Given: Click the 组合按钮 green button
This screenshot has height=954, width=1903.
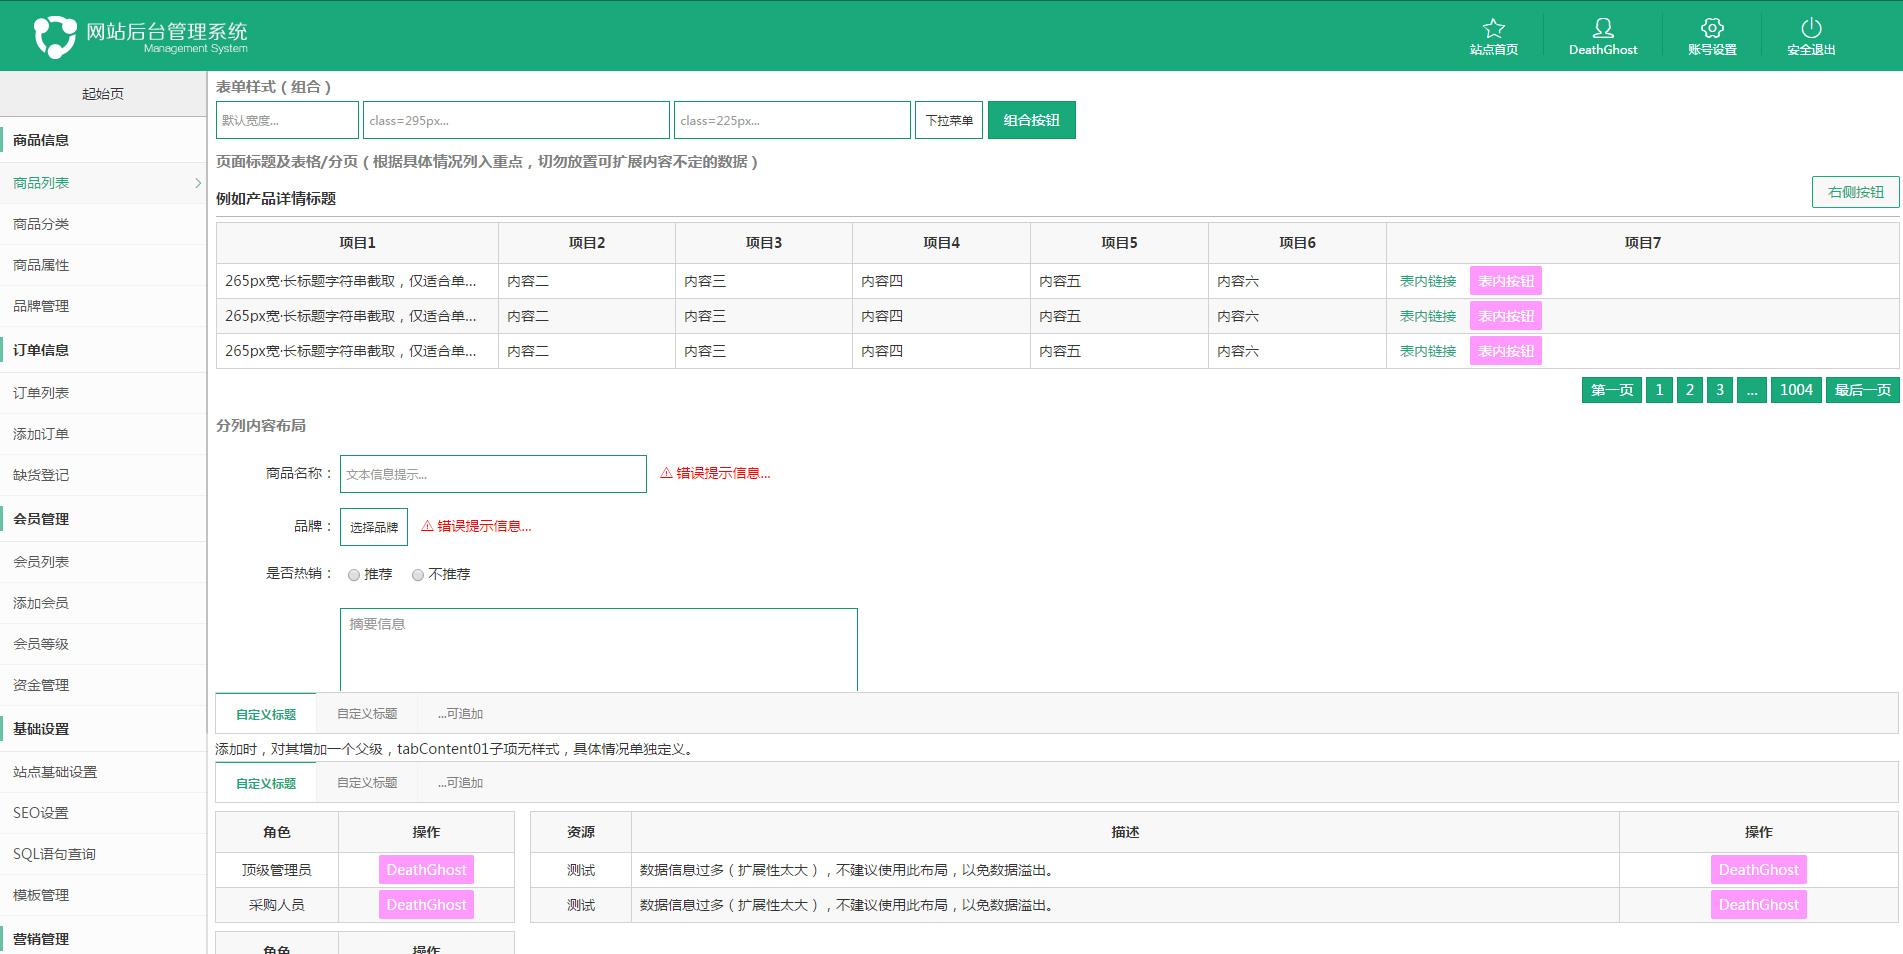Looking at the screenshot, I should coord(1031,120).
